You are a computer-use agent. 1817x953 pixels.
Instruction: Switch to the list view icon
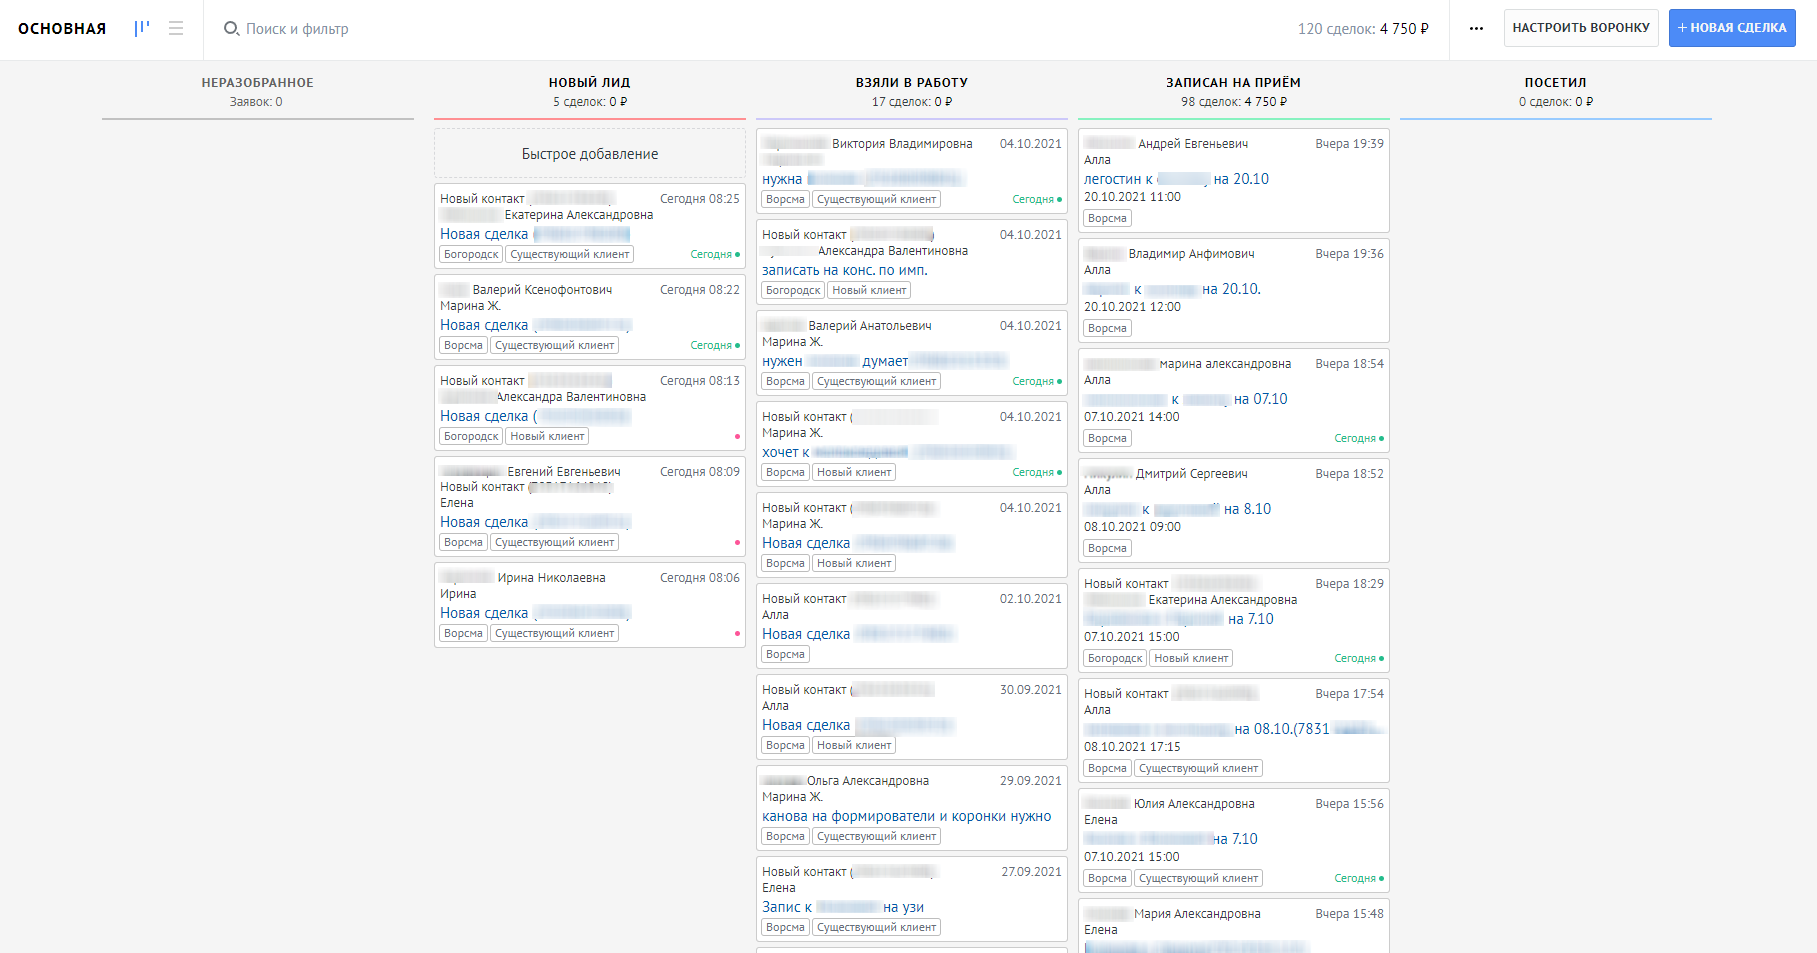[x=176, y=28]
